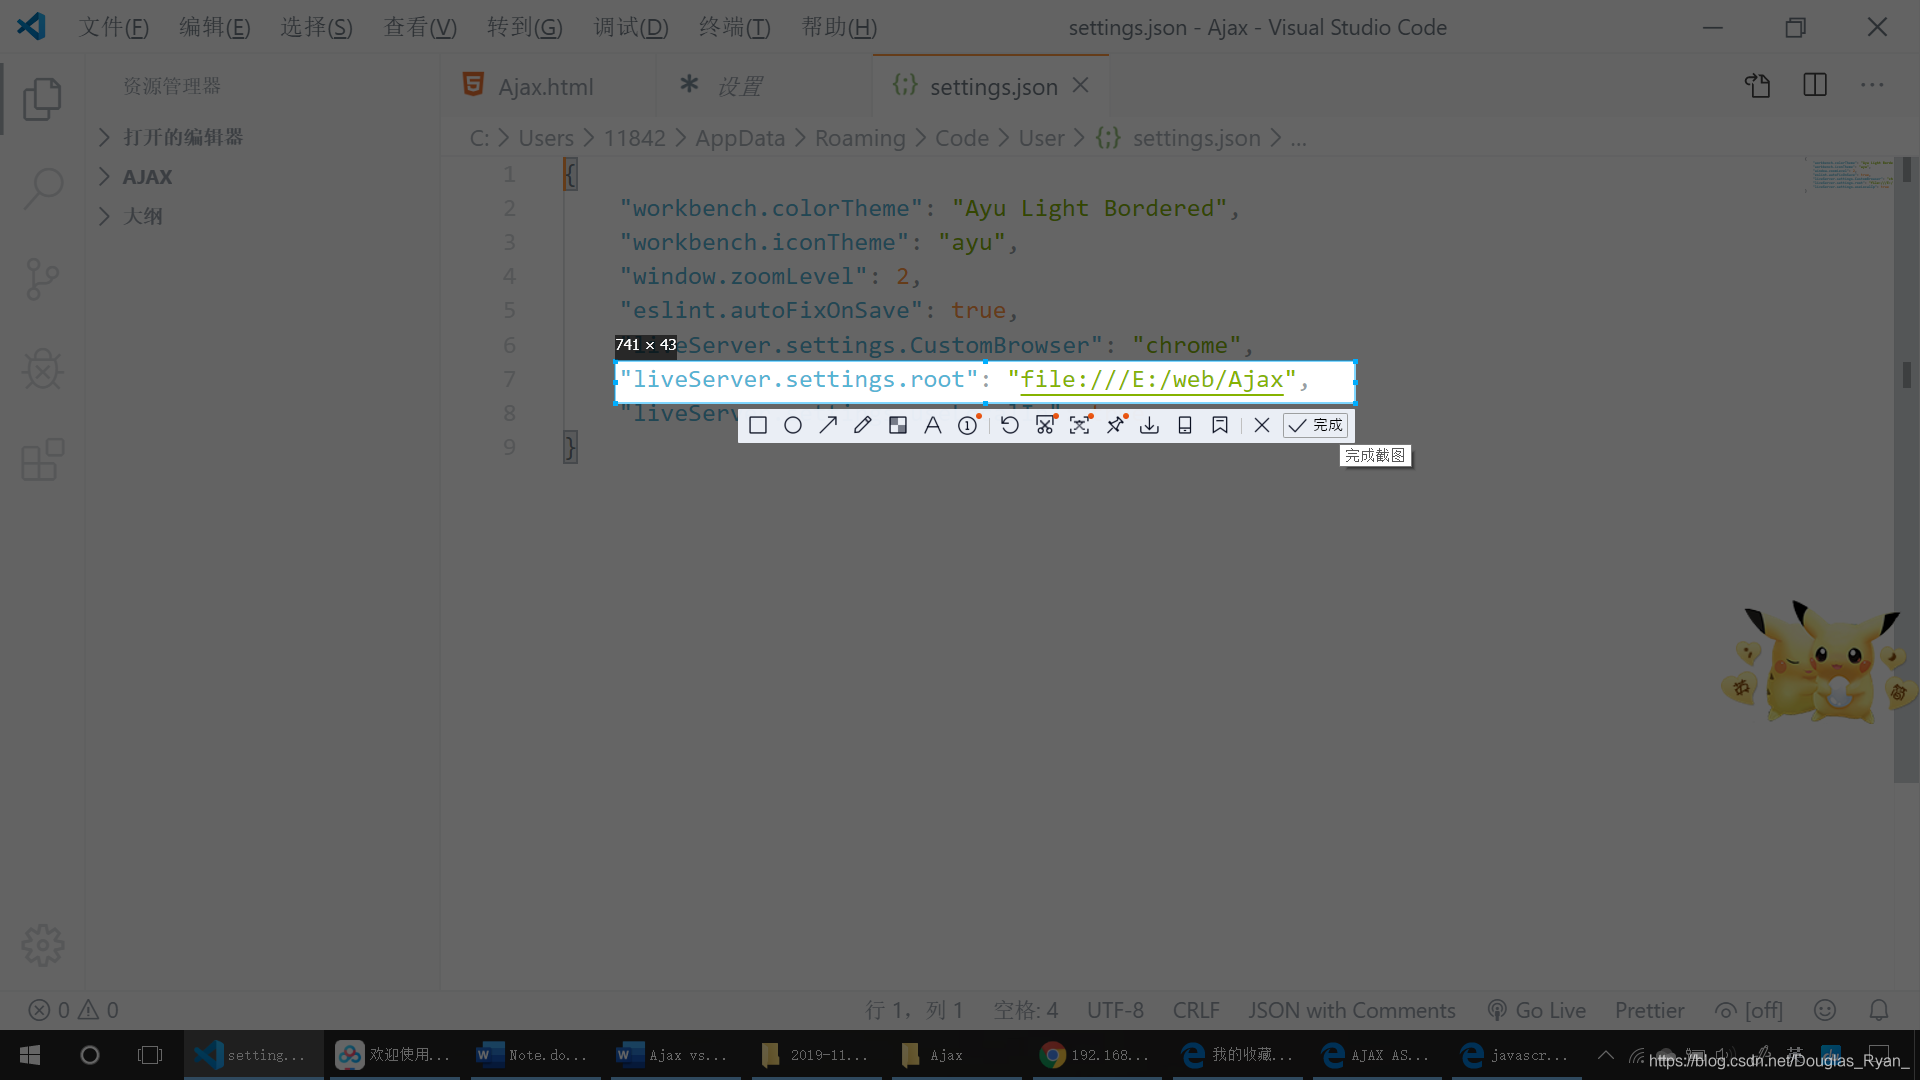The height and width of the screenshot is (1080, 1920).
Task: Select the text annotation tool
Action: [932, 425]
